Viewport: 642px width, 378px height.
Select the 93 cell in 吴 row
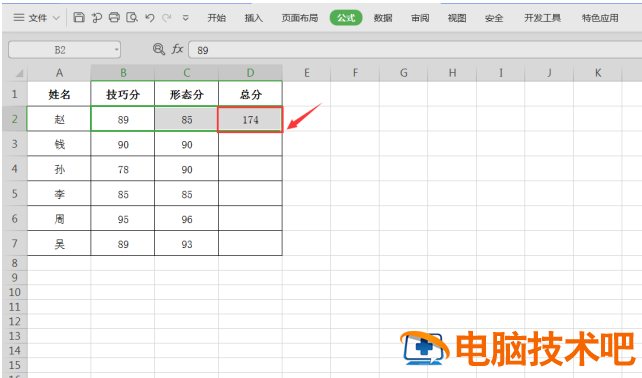point(187,244)
